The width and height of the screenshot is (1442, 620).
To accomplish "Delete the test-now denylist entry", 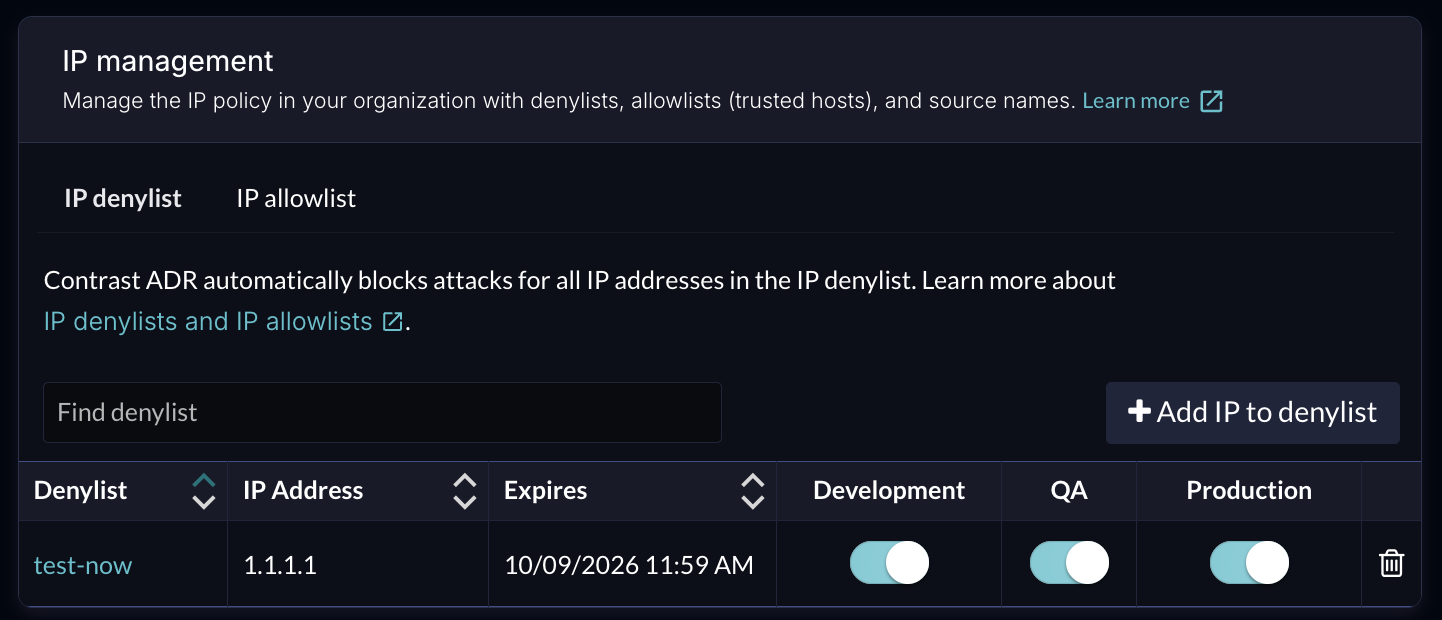I will click(x=1391, y=564).
